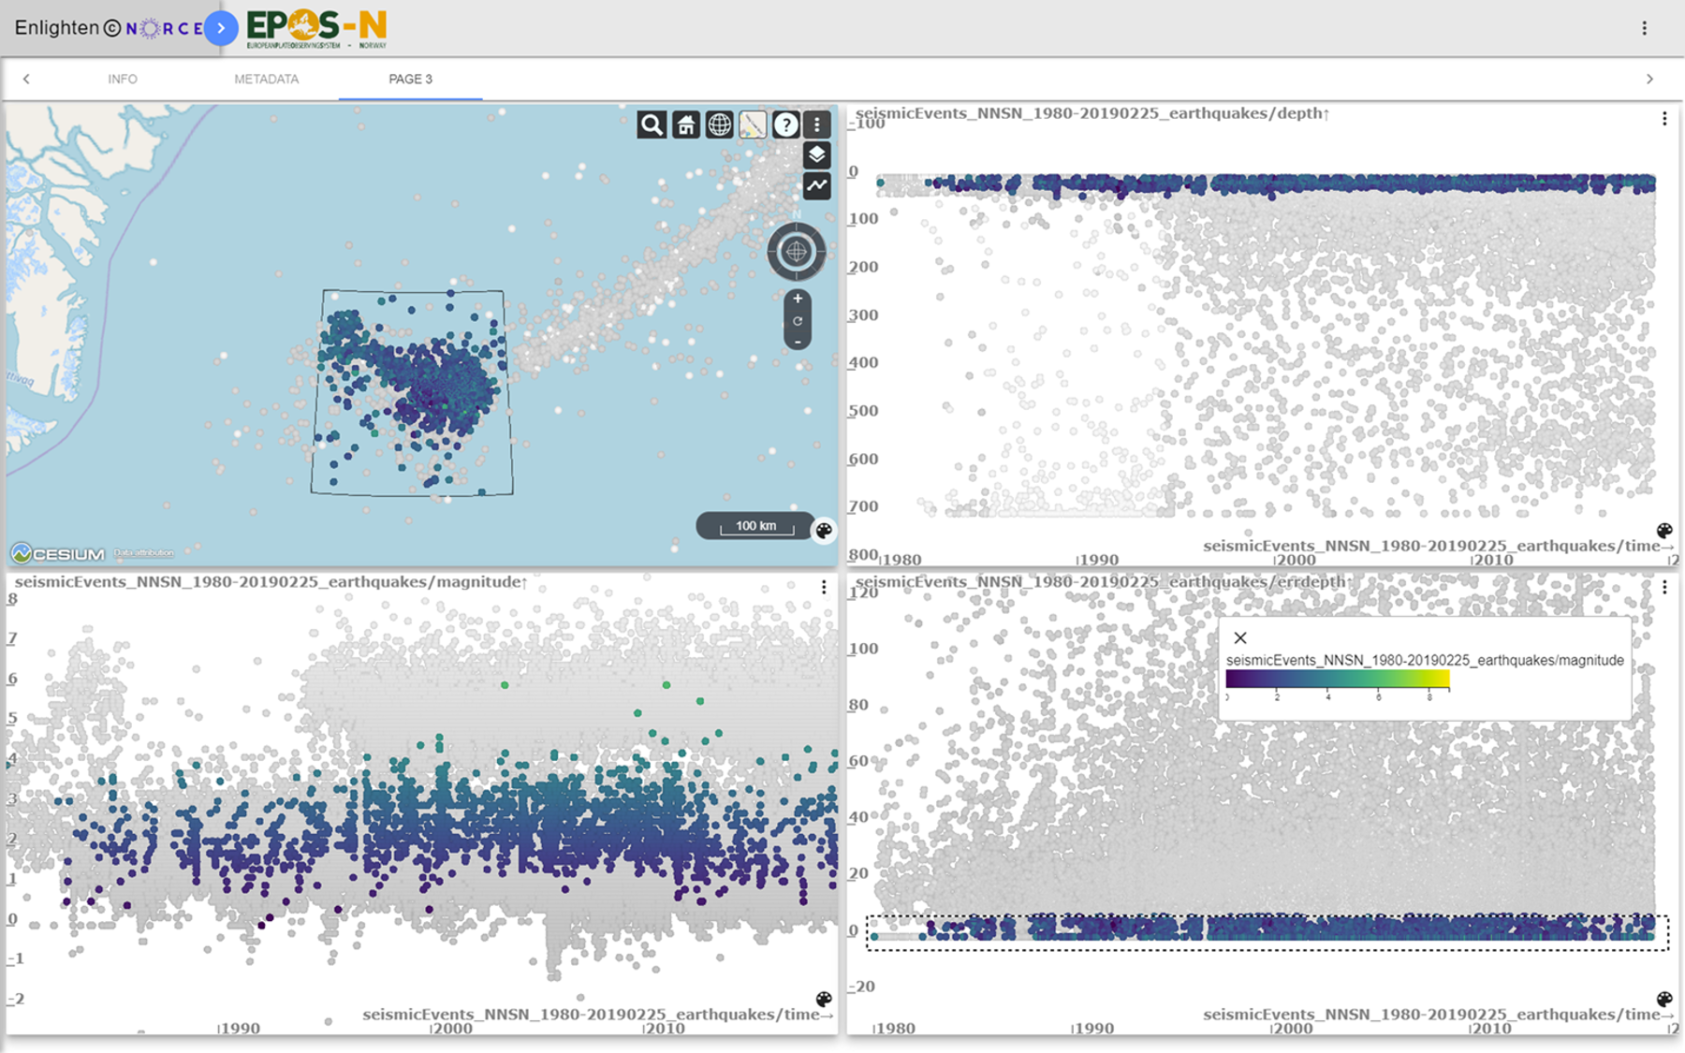Open the color palette icon on the depth chart
The width and height of the screenshot is (1685, 1053).
(1664, 531)
